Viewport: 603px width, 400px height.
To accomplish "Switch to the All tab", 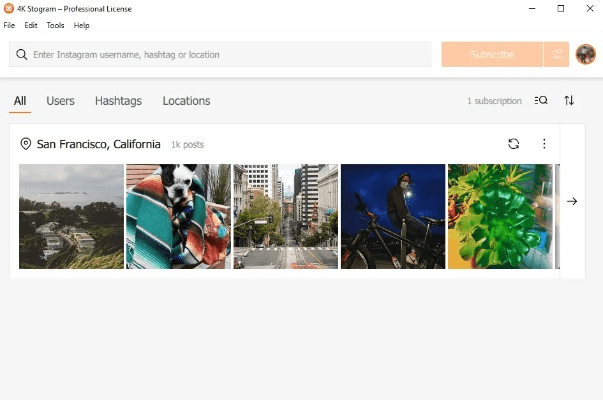I will pos(20,101).
